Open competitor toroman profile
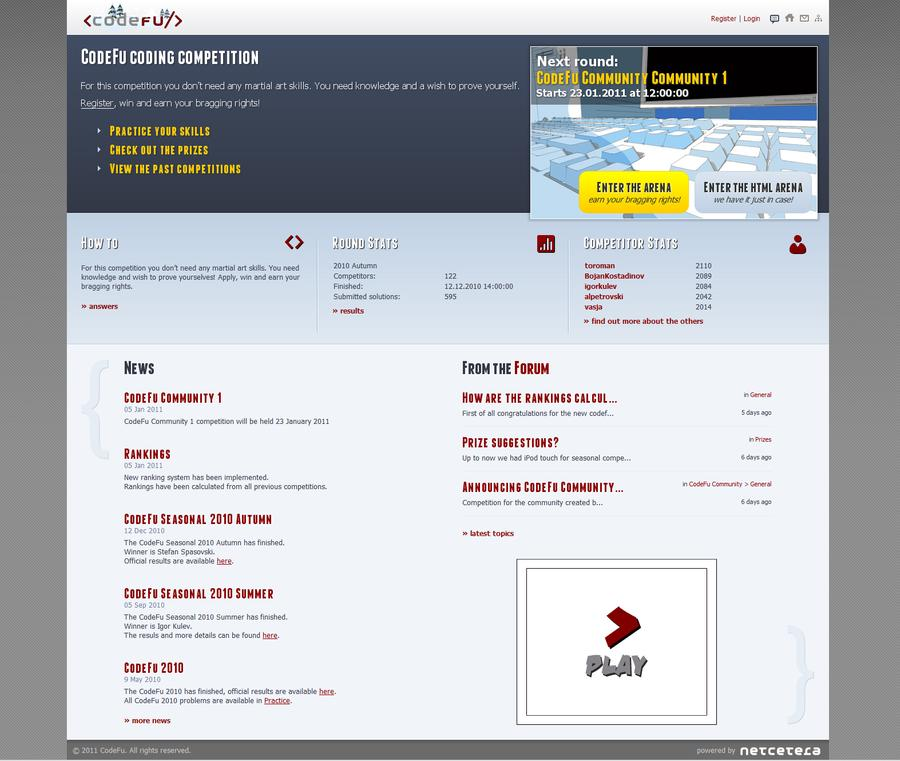 599,266
